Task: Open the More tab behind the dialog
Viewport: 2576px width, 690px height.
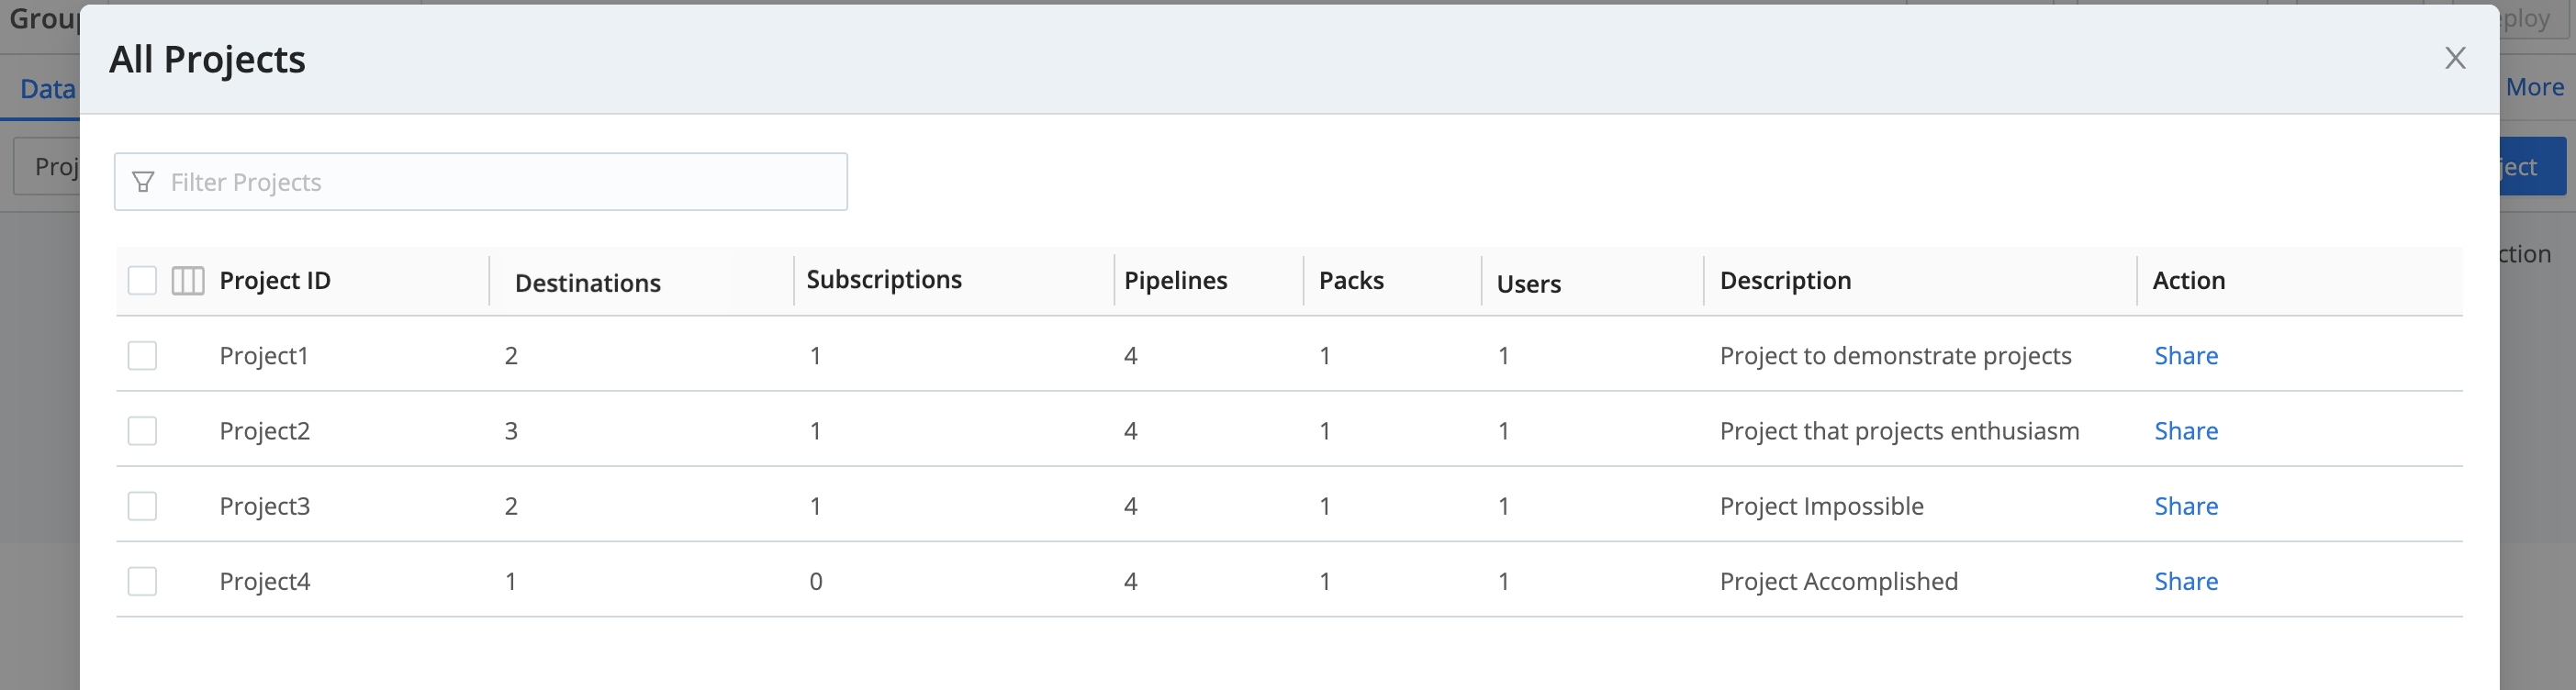Action: pos(2534,87)
